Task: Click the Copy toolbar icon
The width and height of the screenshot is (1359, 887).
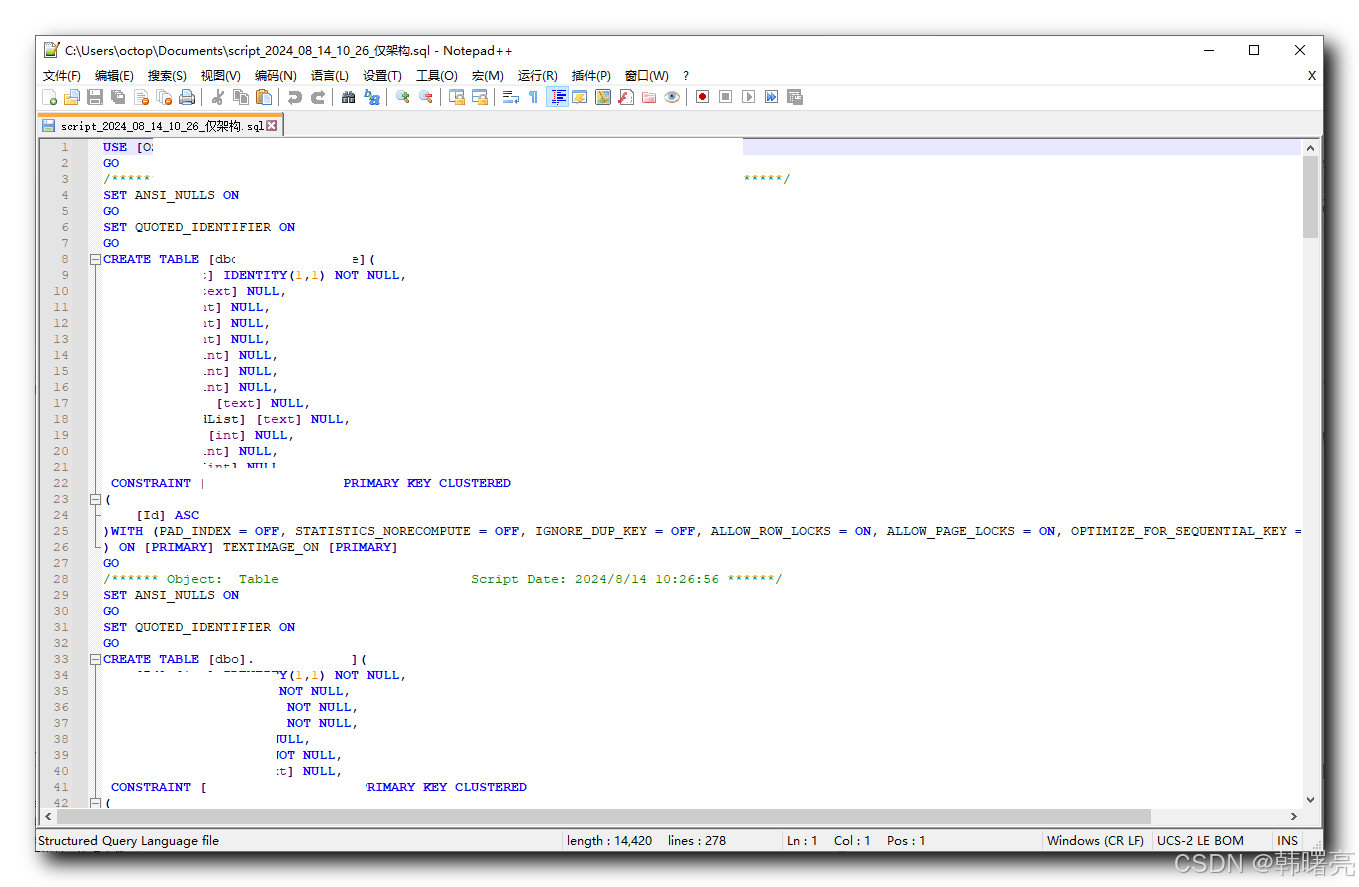Action: click(240, 97)
